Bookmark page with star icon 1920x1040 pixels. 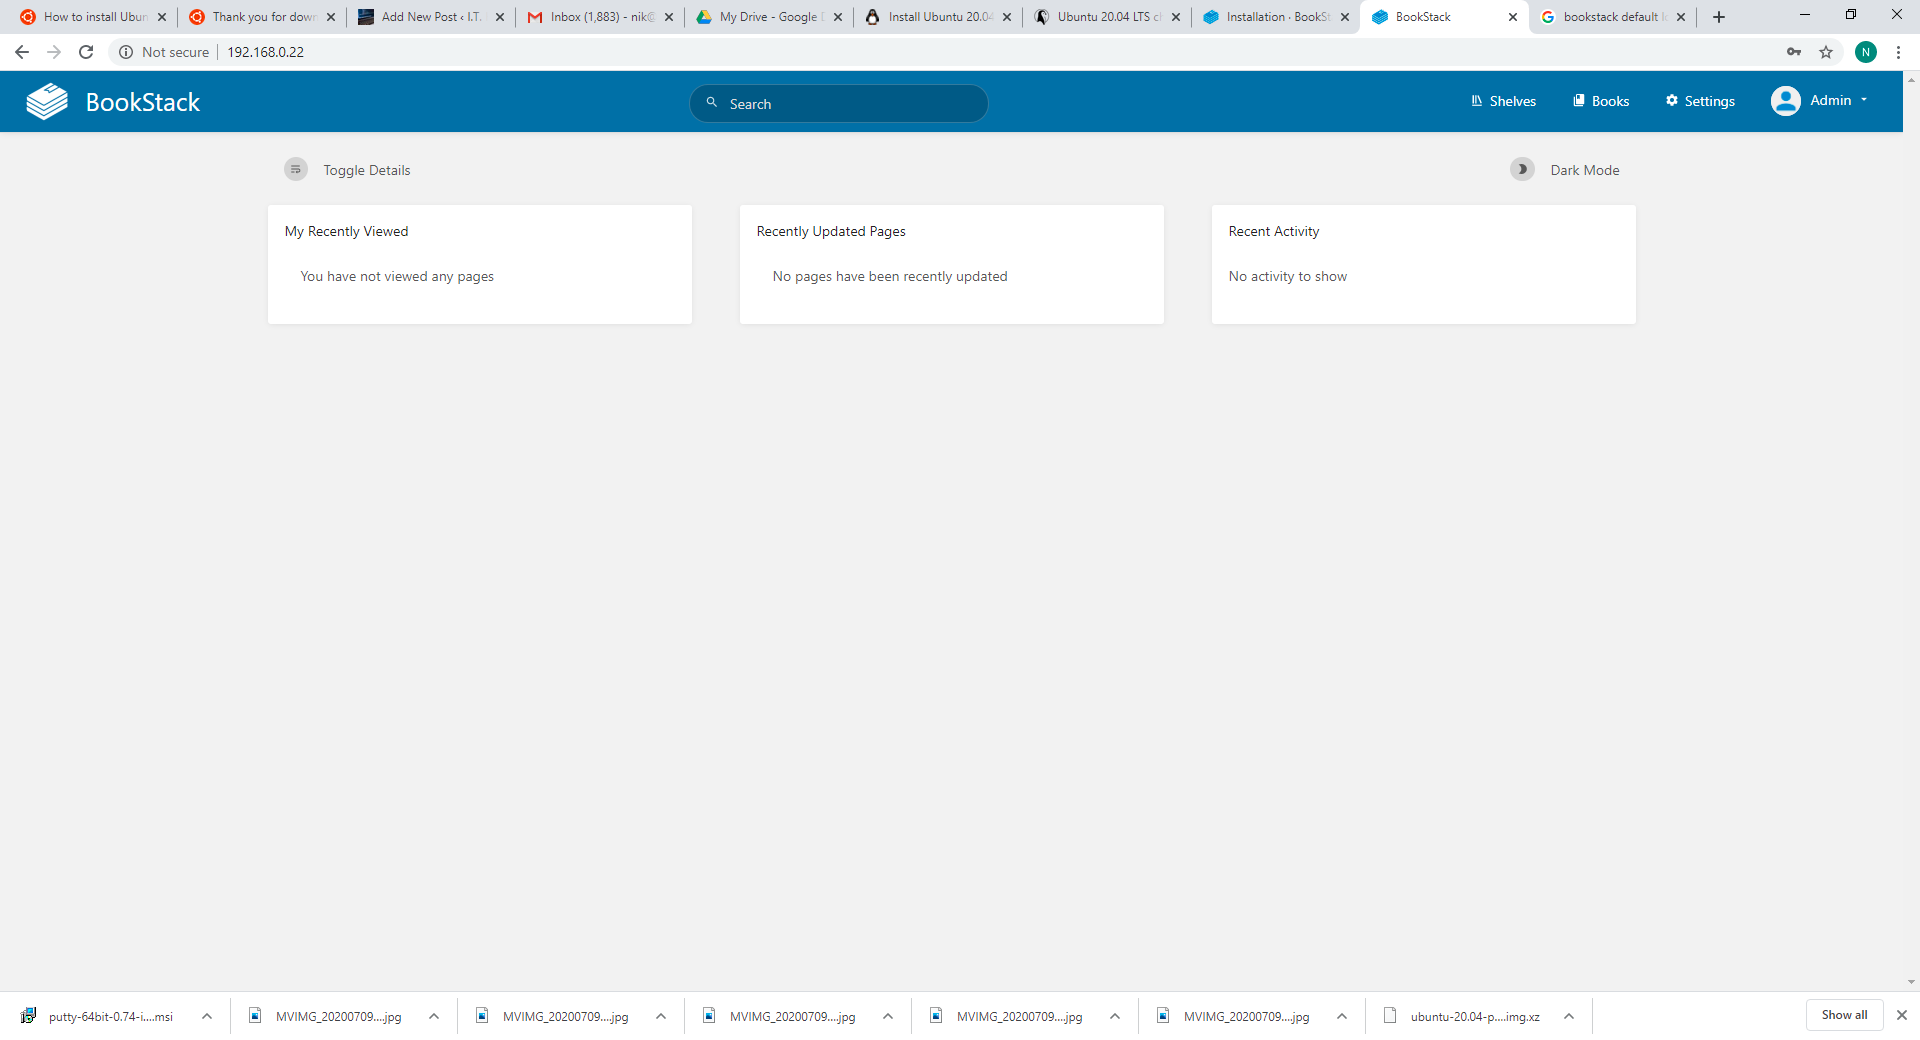coord(1826,52)
